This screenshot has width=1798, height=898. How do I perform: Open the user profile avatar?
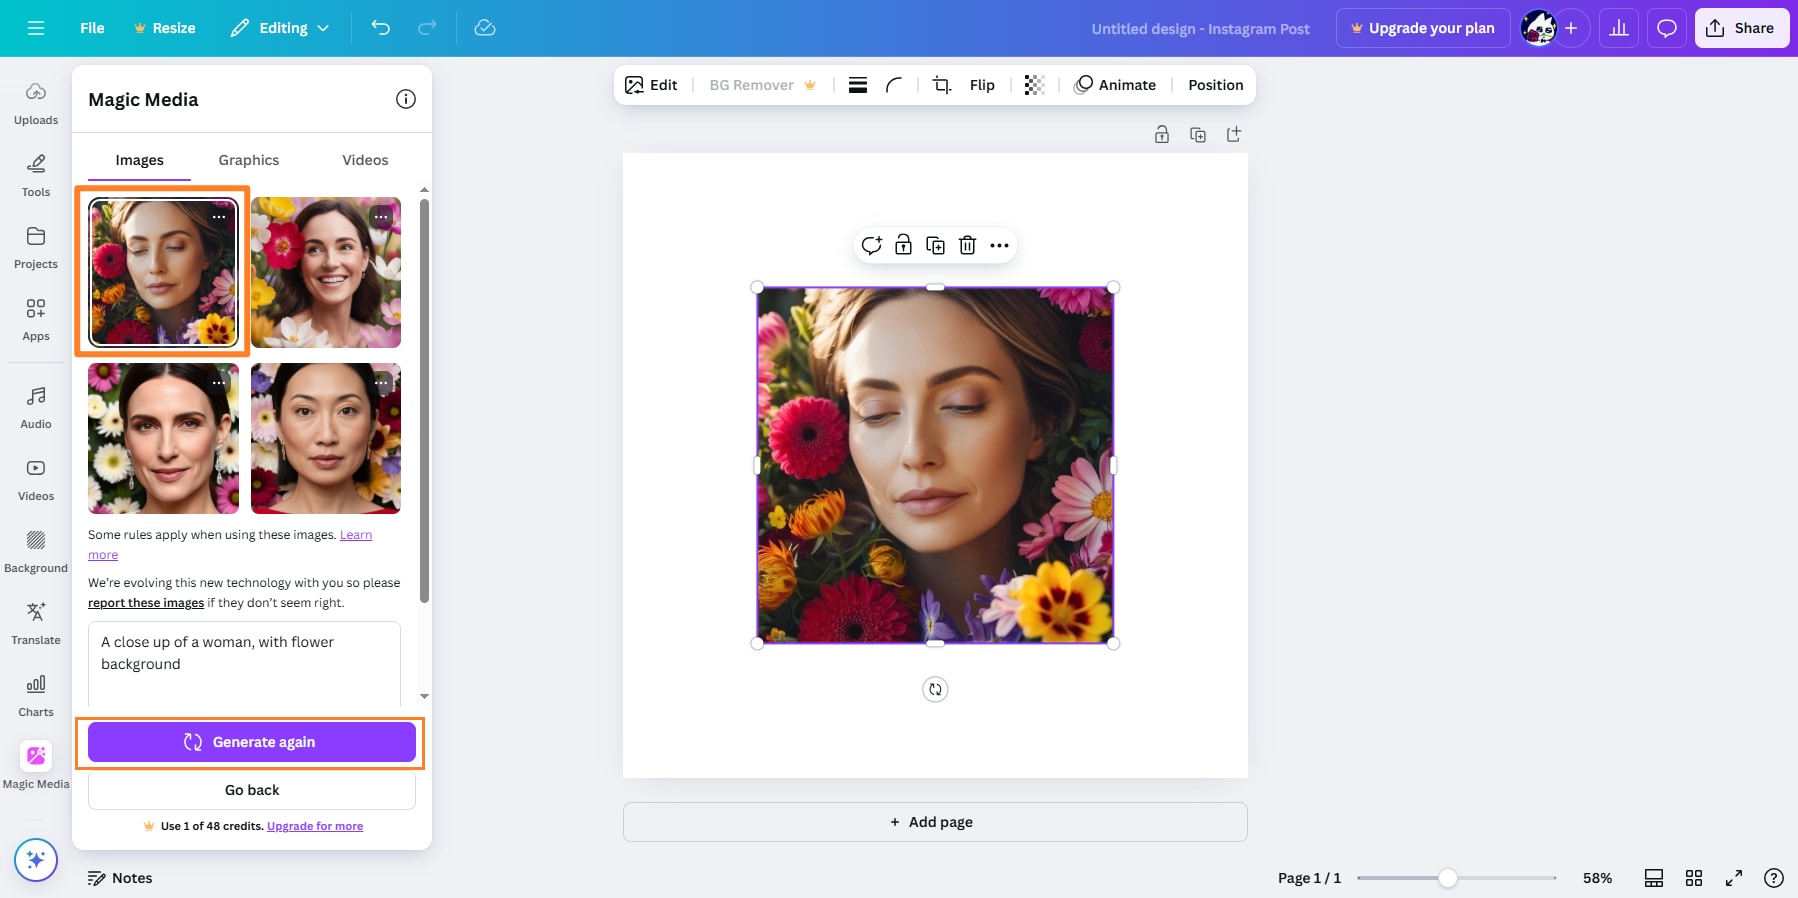[1539, 28]
